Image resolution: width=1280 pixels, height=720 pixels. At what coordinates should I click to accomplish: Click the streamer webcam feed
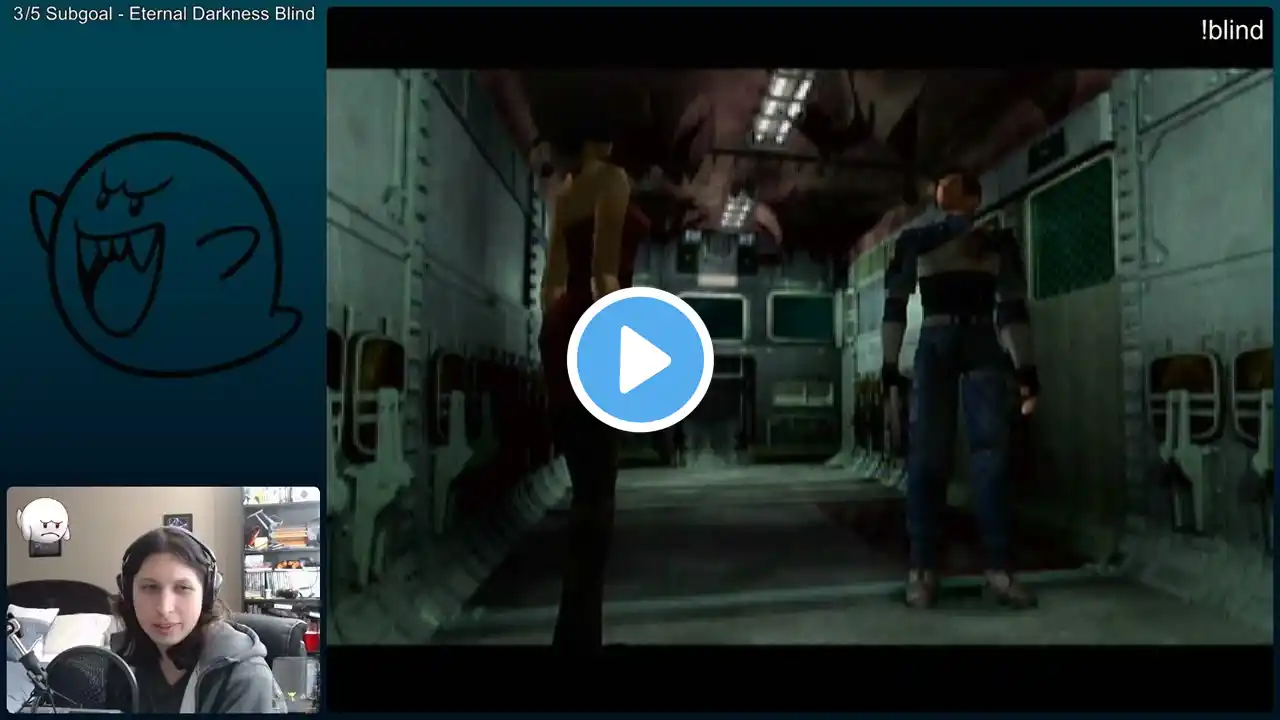(163, 600)
